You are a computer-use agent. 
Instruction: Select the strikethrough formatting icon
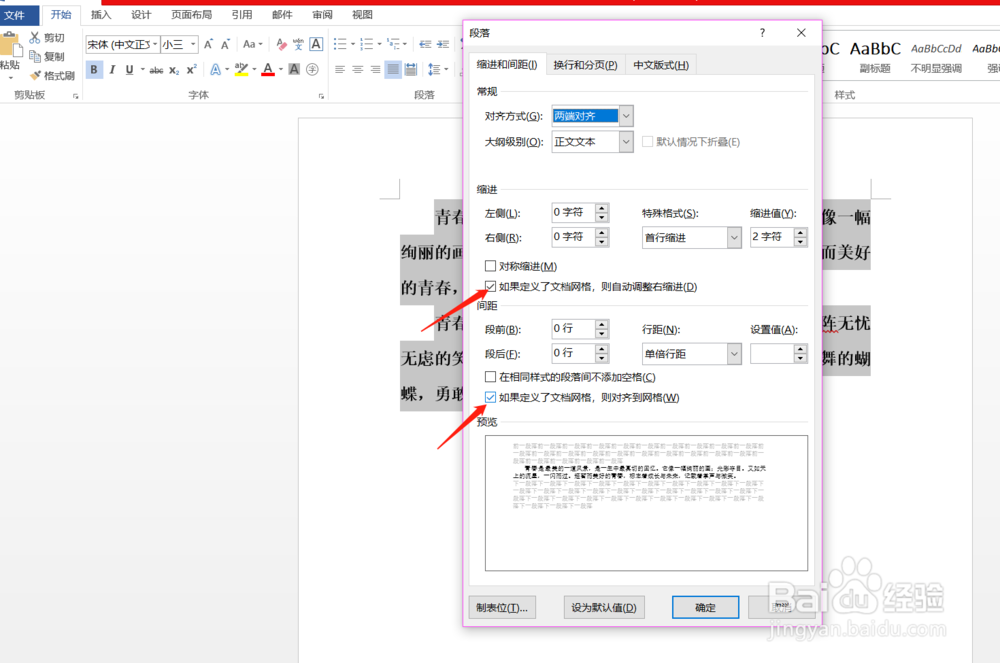[x=158, y=69]
